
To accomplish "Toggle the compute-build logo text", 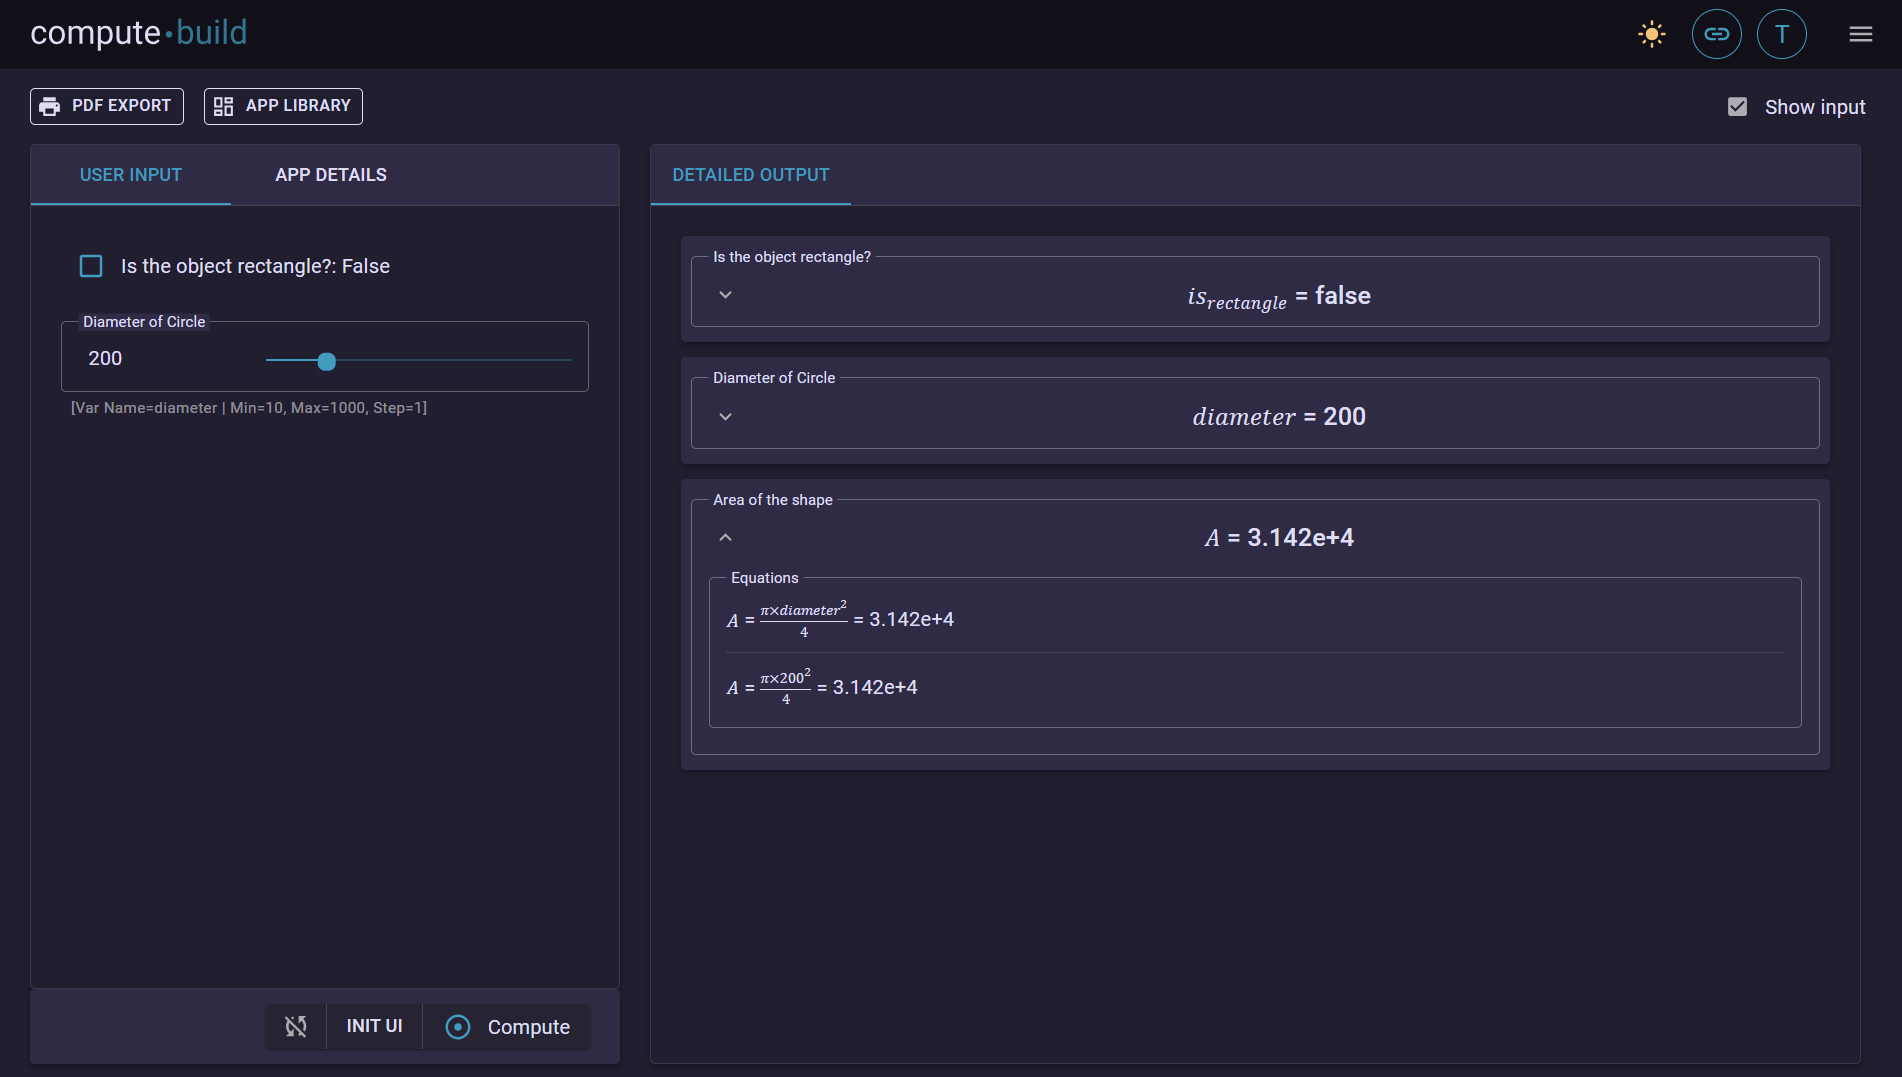I will (137, 33).
